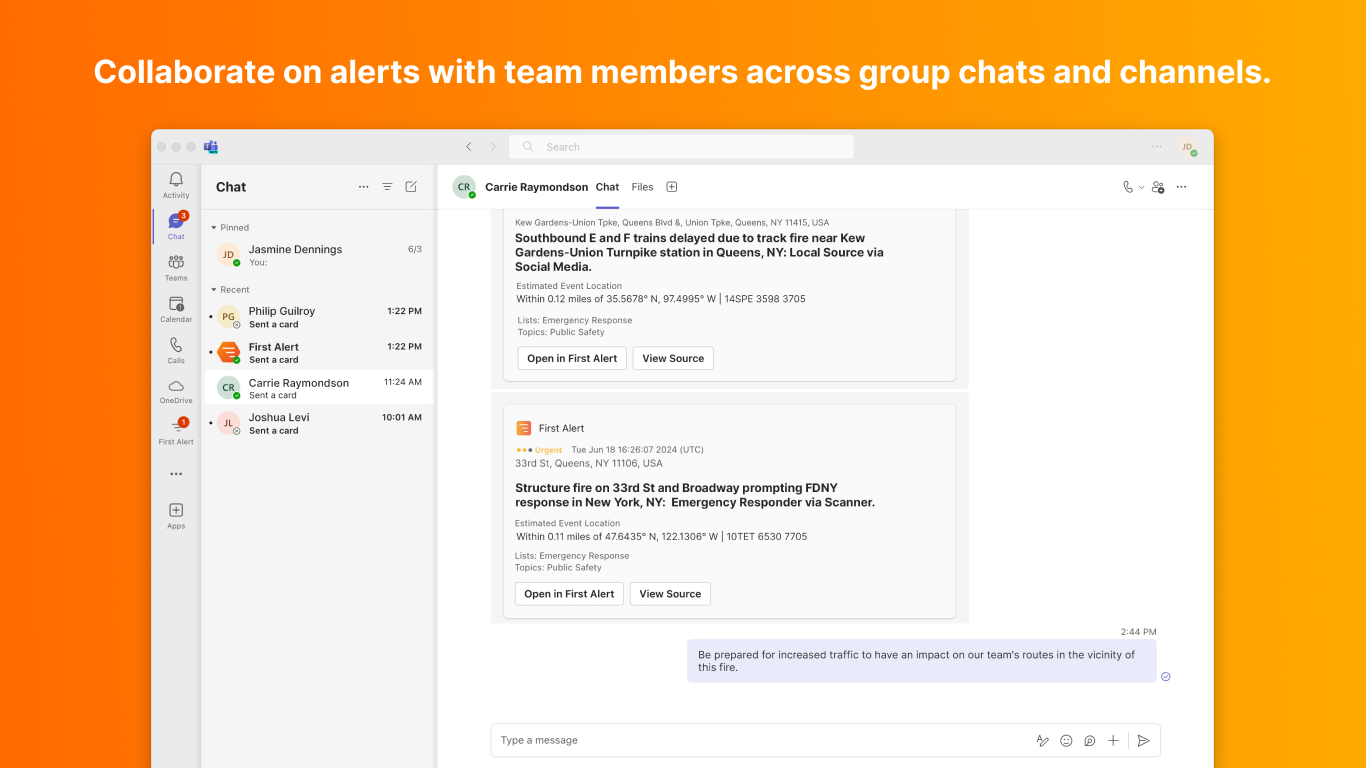1366x768 pixels.
Task: Open Jasmine Dennings pinned chat
Action: 319,255
